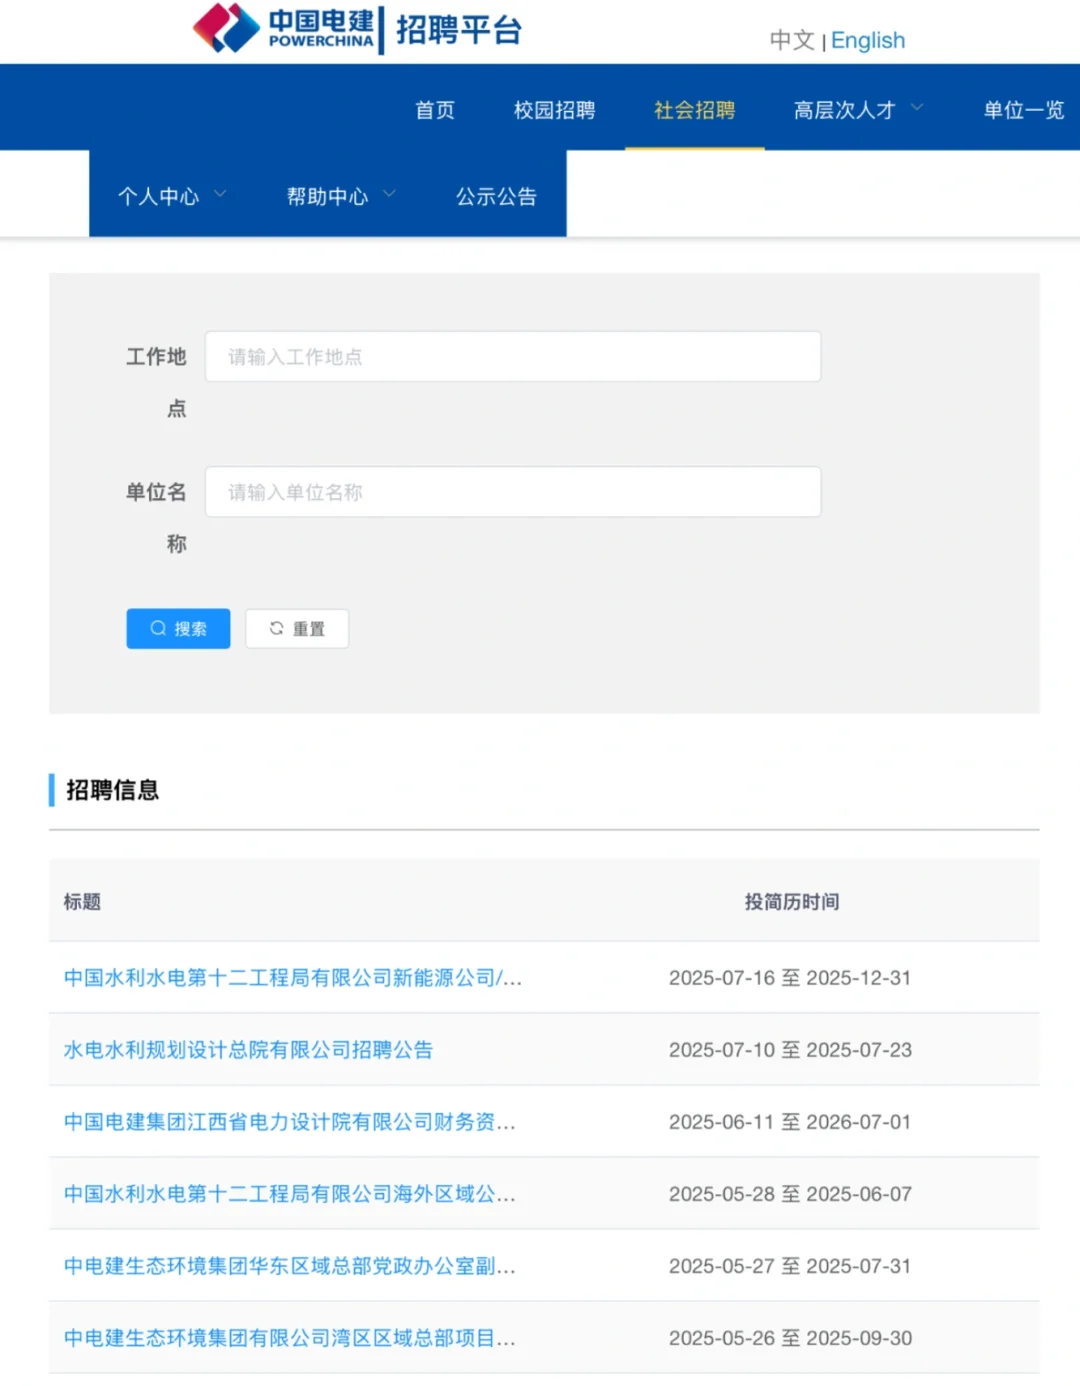Image resolution: width=1080 pixels, height=1386 pixels.
Task: Click the 招聘信息 section heading
Action: 112,789
